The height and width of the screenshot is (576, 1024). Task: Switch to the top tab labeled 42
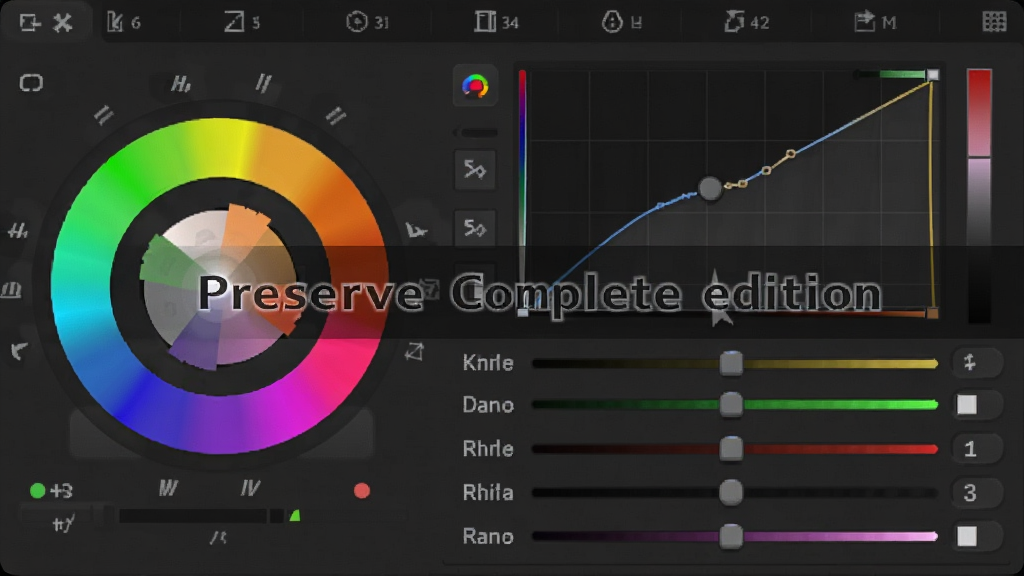[746, 22]
